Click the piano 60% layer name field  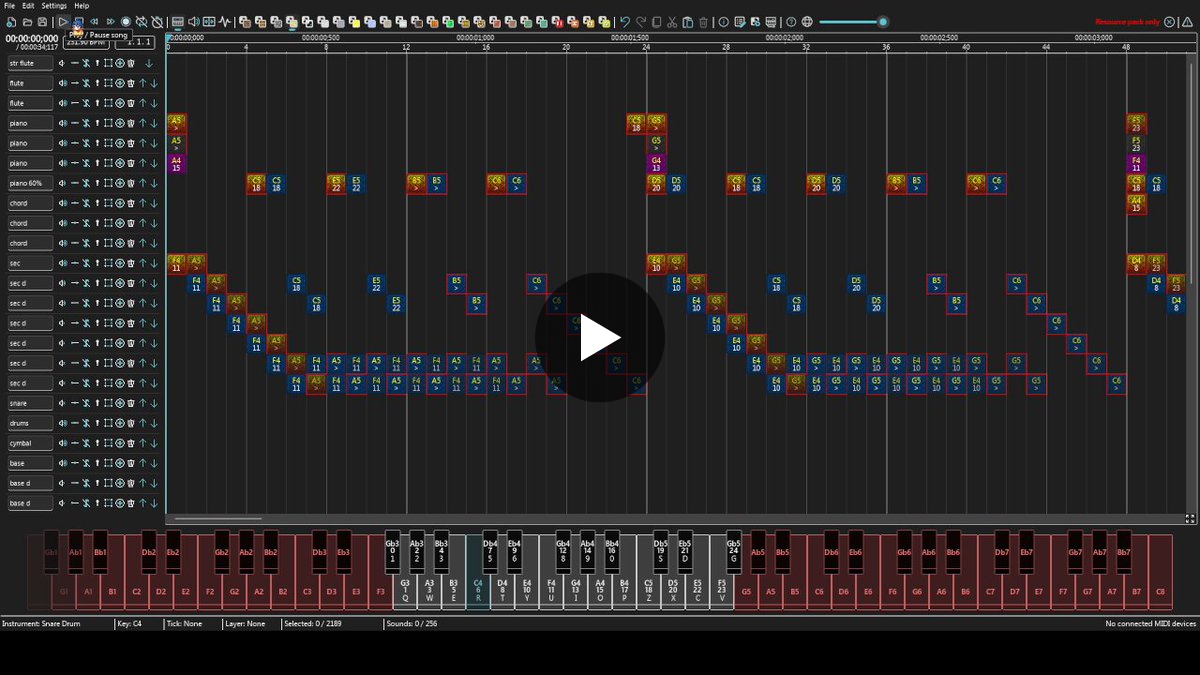pos(29,183)
